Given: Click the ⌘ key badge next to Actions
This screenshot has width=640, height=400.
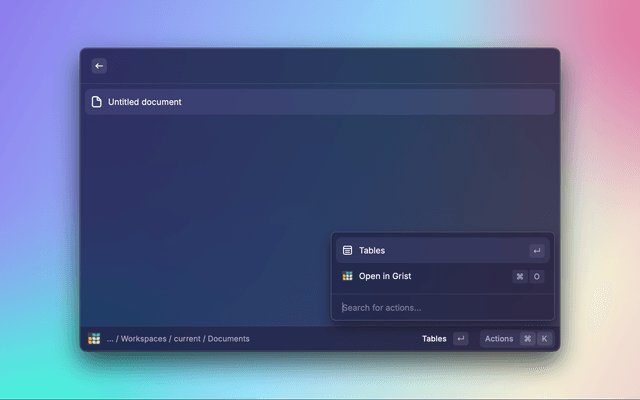Looking at the screenshot, I should (x=527, y=339).
